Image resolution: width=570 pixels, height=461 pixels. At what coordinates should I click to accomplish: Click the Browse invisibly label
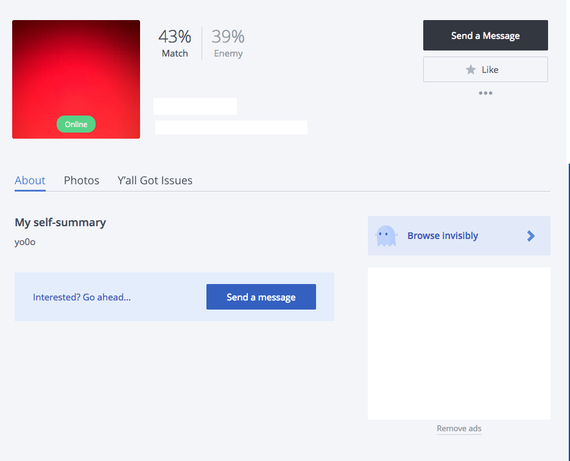[442, 236]
